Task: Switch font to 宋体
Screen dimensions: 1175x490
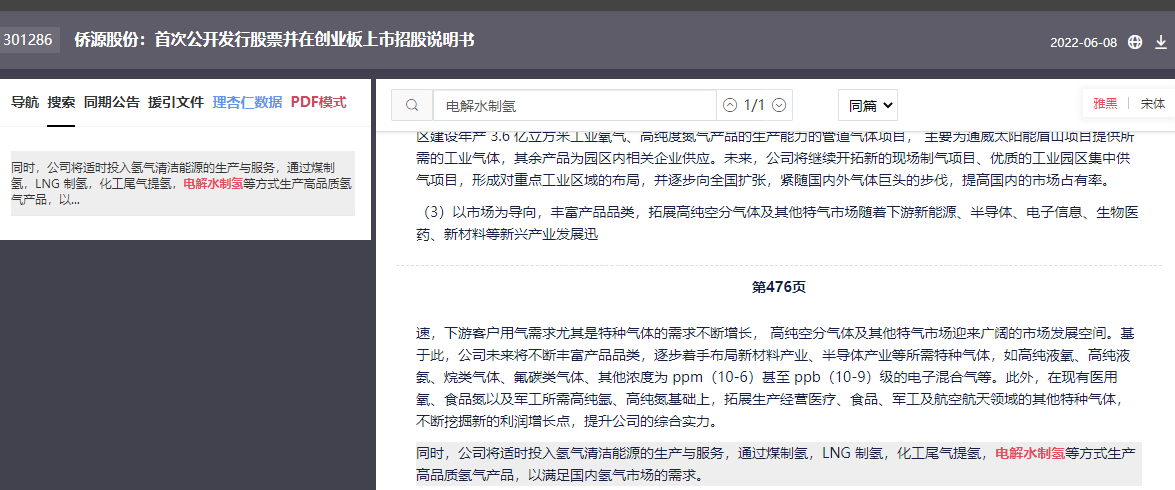Action: click(x=1152, y=104)
